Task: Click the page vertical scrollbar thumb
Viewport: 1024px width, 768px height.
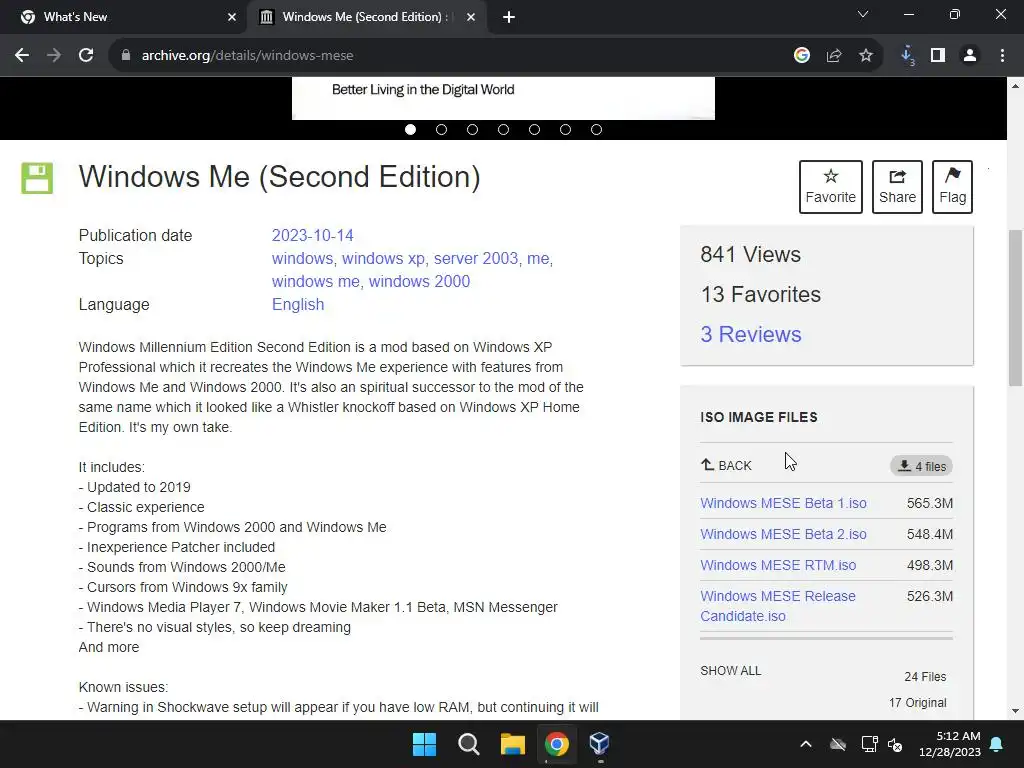Action: click(1015, 308)
